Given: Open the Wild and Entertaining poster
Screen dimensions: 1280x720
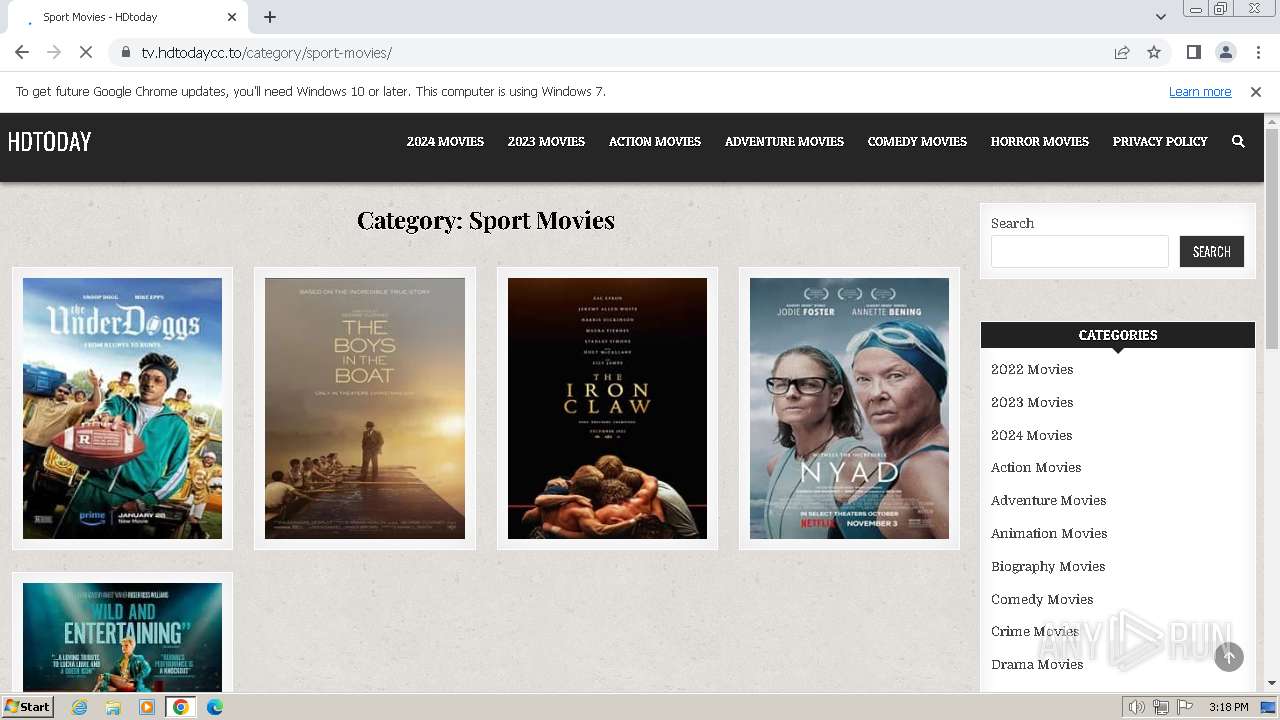Looking at the screenshot, I should 122,637.
